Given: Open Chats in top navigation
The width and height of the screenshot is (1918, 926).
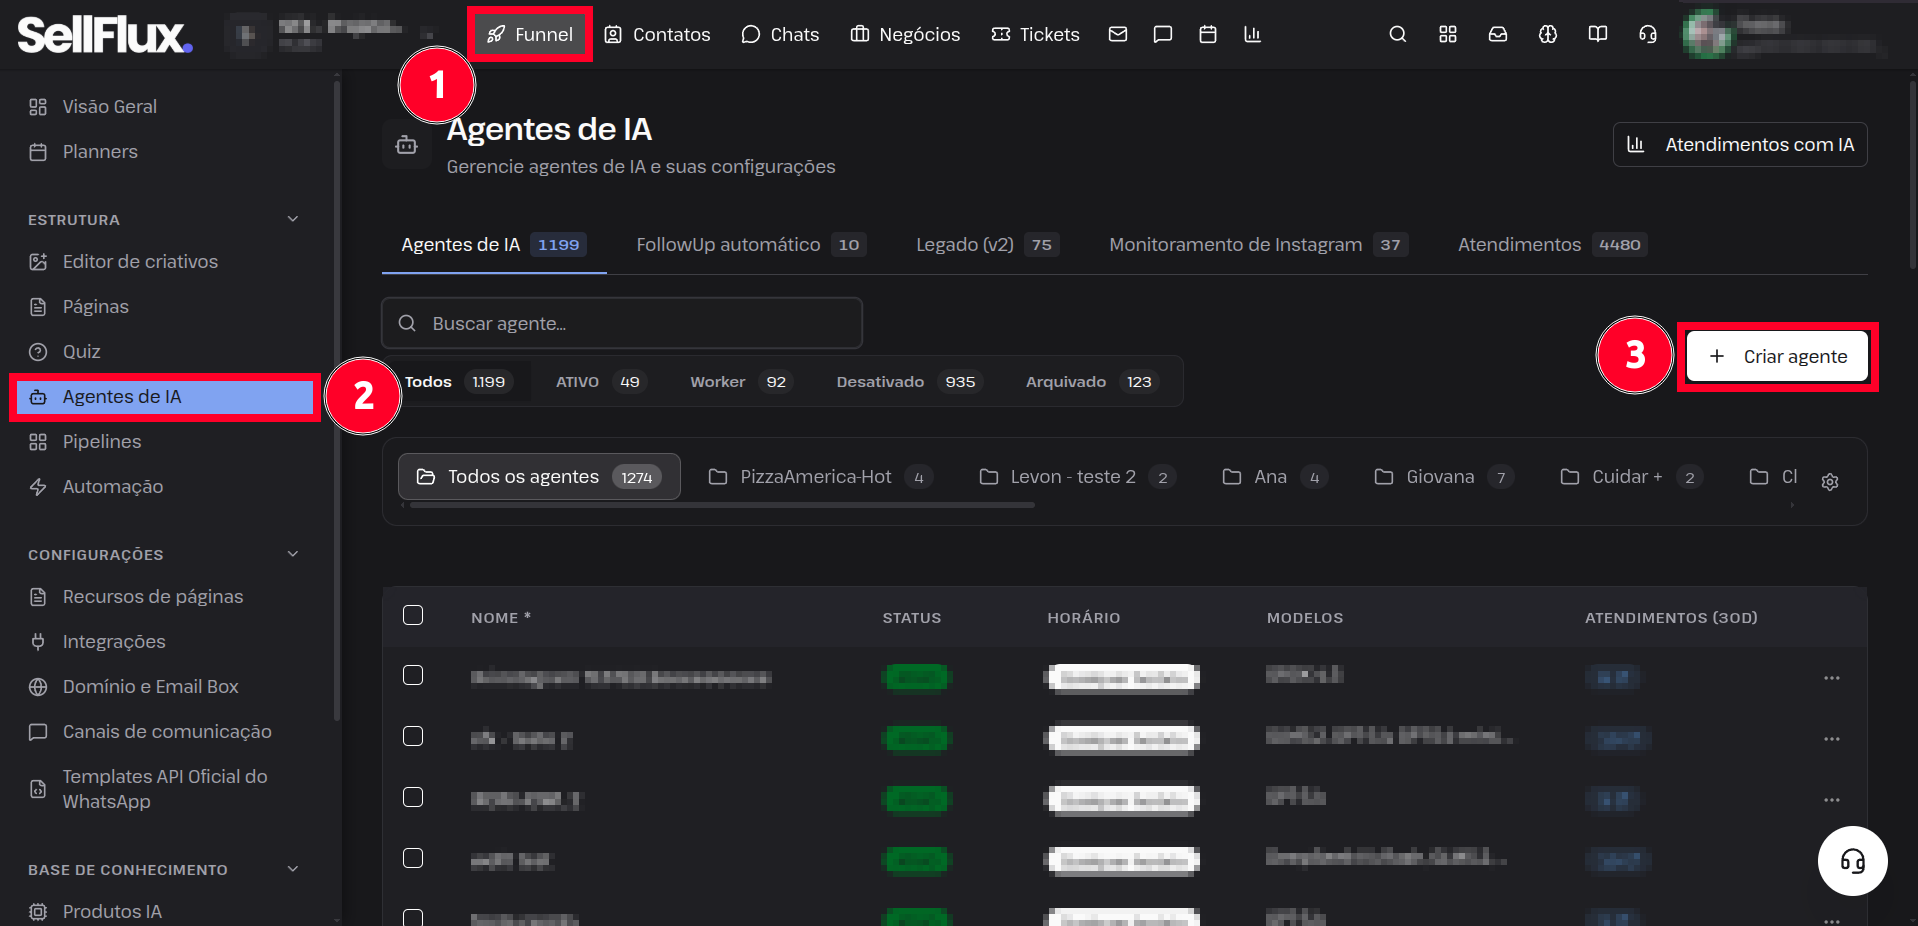Looking at the screenshot, I should click(x=780, y=35).
